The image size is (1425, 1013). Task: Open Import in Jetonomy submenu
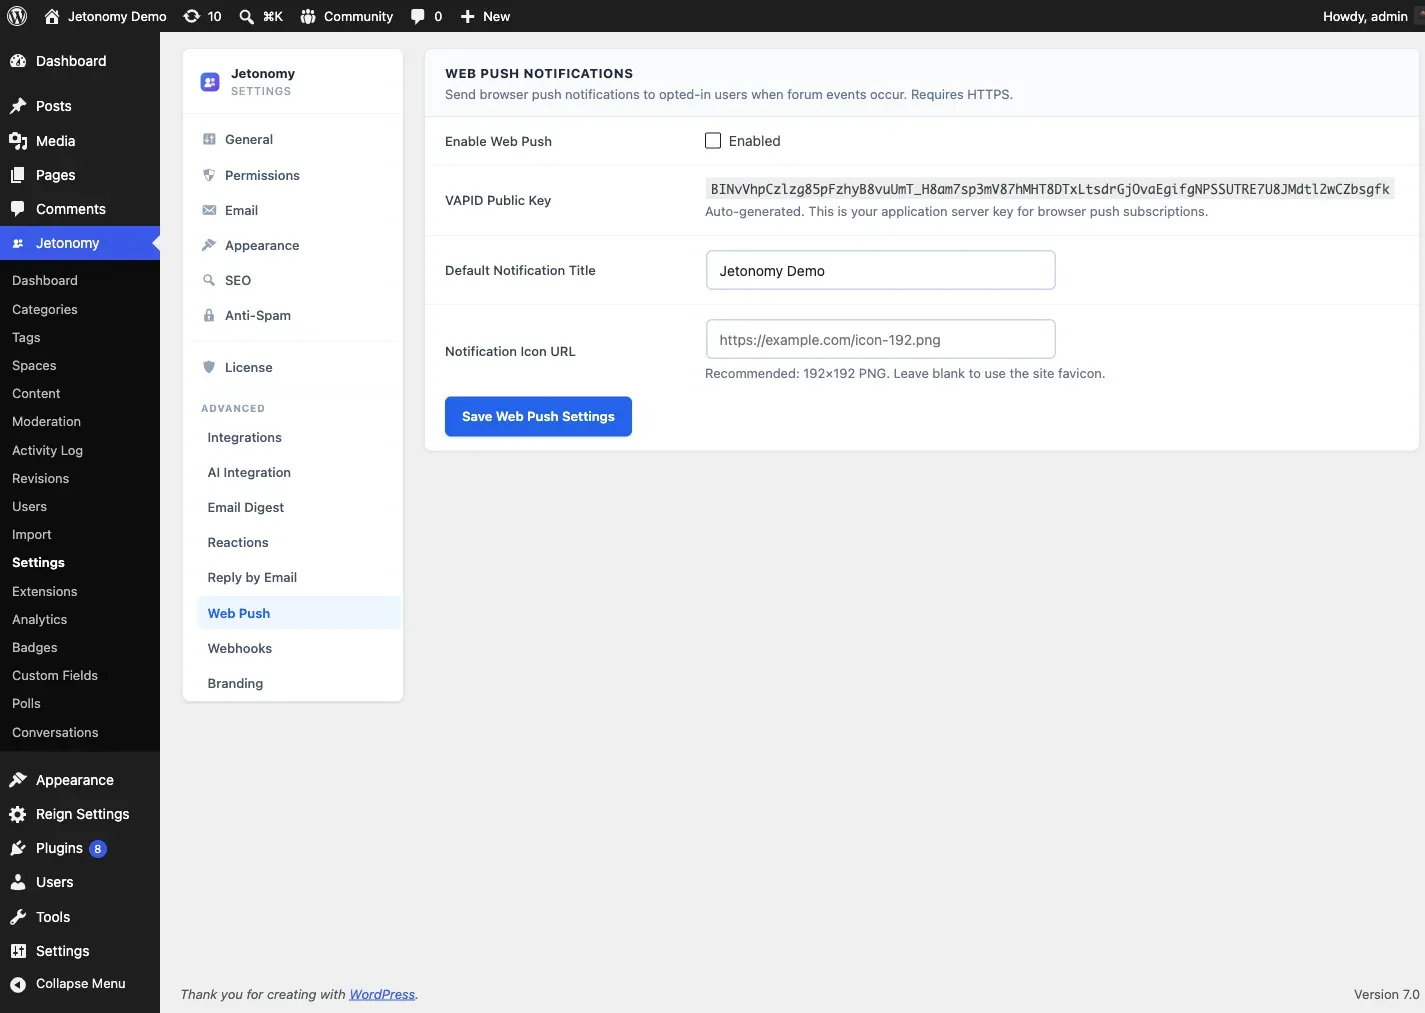point(31,534)
